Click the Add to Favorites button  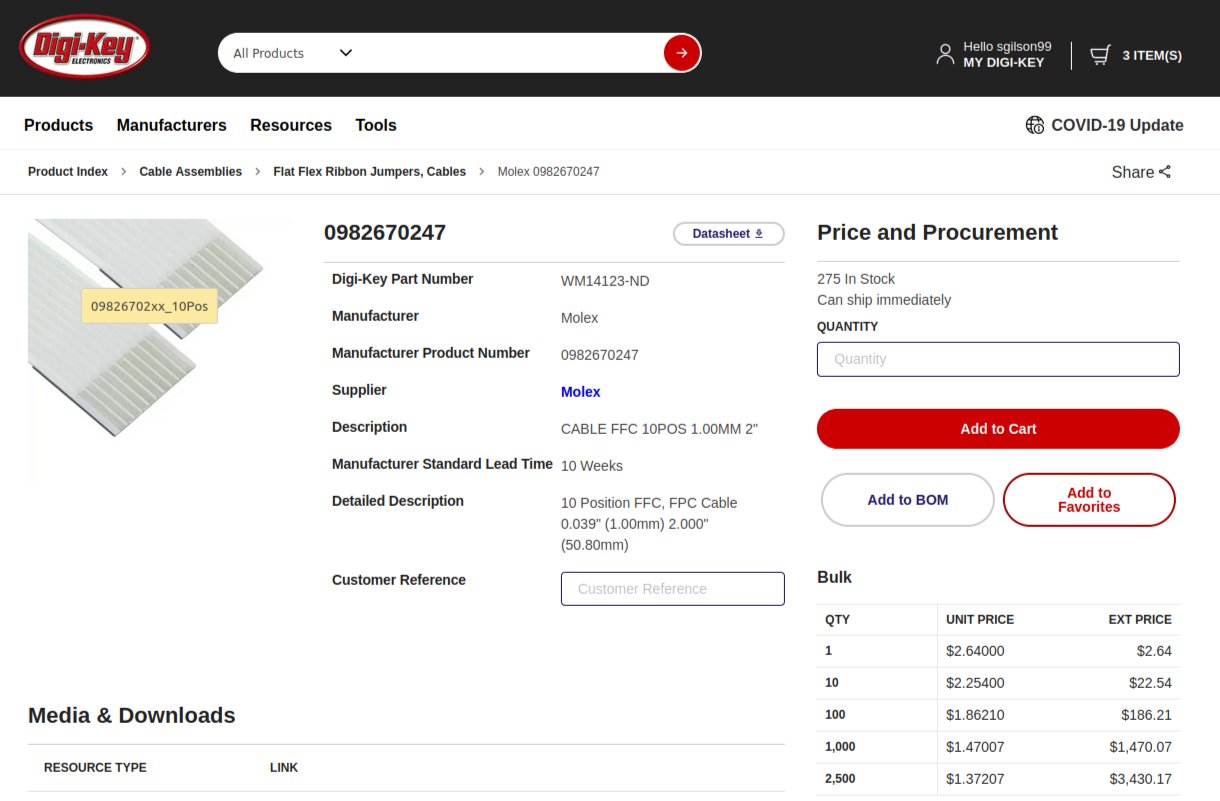click(1089, 500)
